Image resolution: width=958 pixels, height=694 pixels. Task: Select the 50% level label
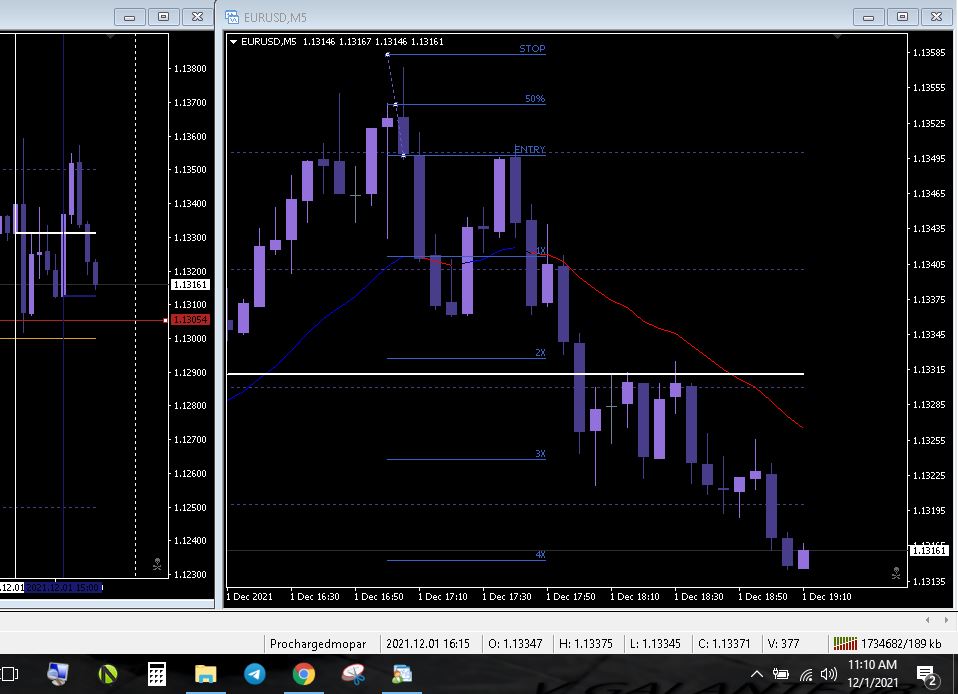point(535,98)
